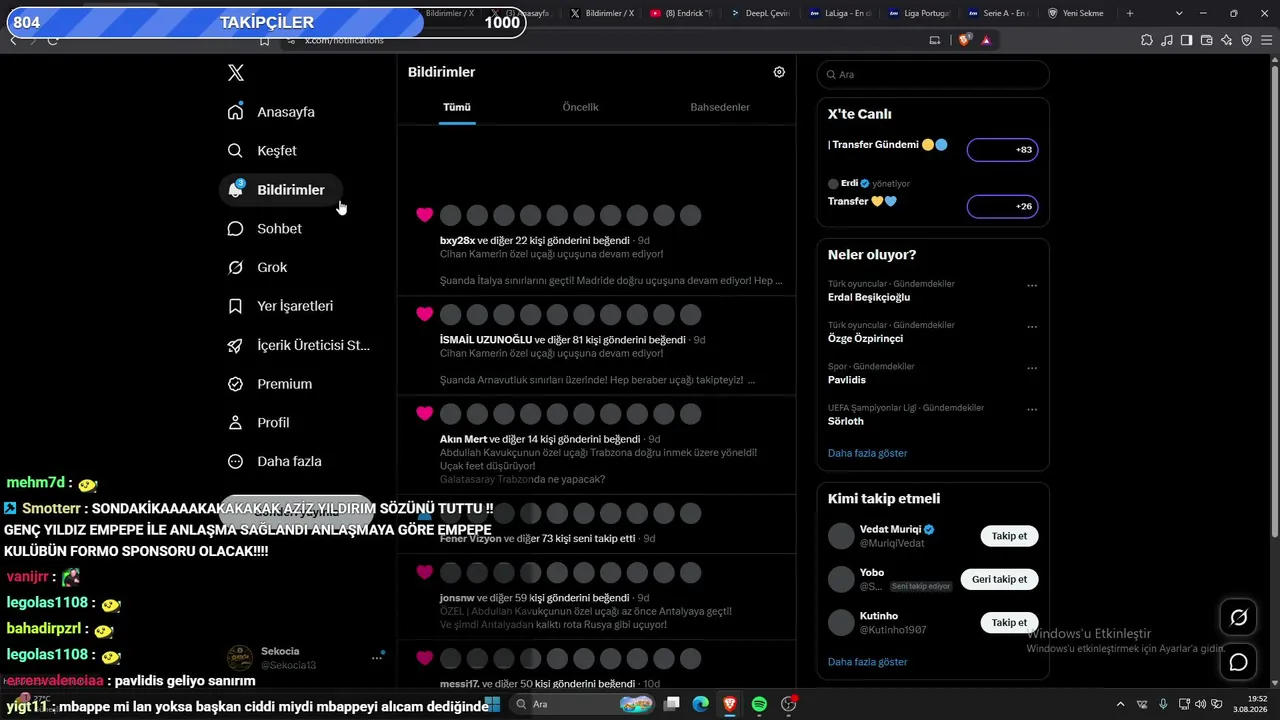Open the Keşfet search icon in sidebar
This screenshot has width=1280, height=720.
(x=235, y=151)
